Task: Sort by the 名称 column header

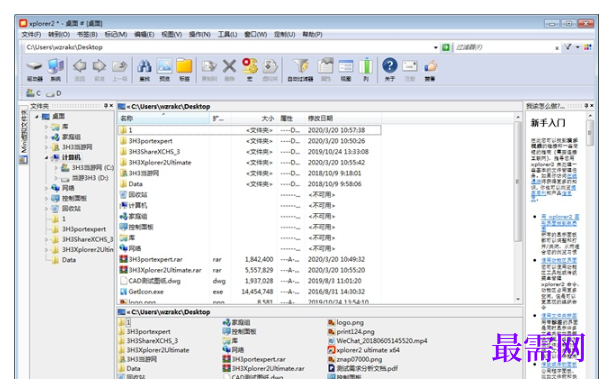Action: [x=164, y=118]
